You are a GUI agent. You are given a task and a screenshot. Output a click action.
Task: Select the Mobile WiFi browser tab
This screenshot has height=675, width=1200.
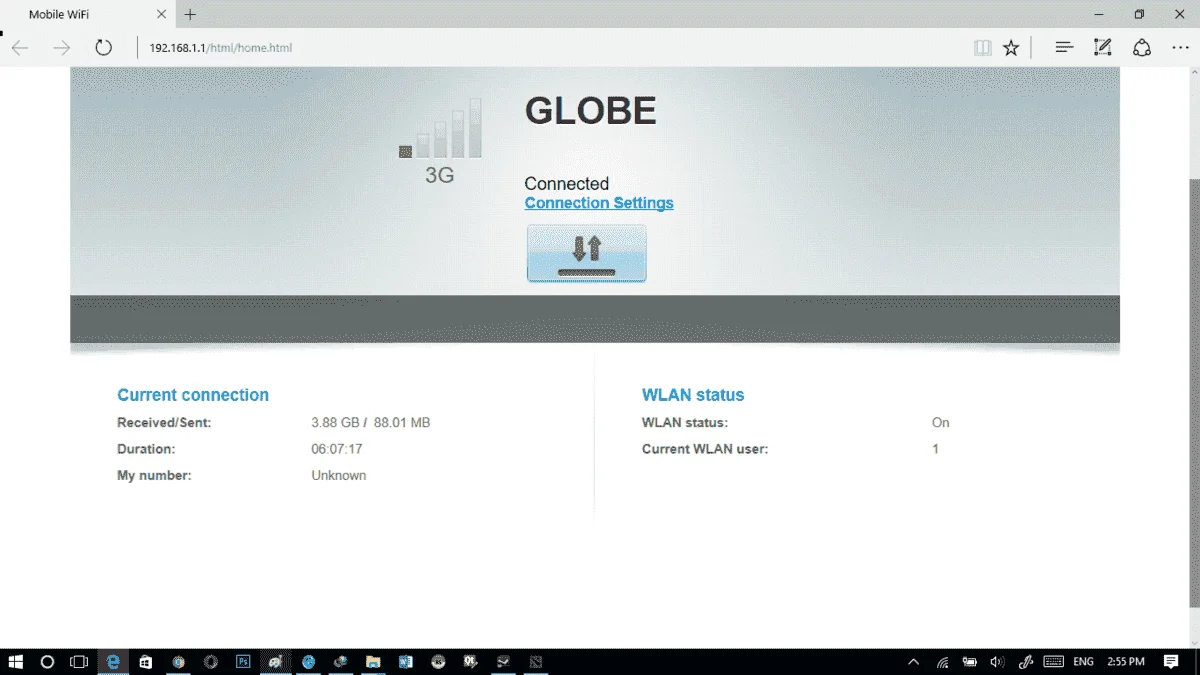pyautogui.click(x=87, y=14)
